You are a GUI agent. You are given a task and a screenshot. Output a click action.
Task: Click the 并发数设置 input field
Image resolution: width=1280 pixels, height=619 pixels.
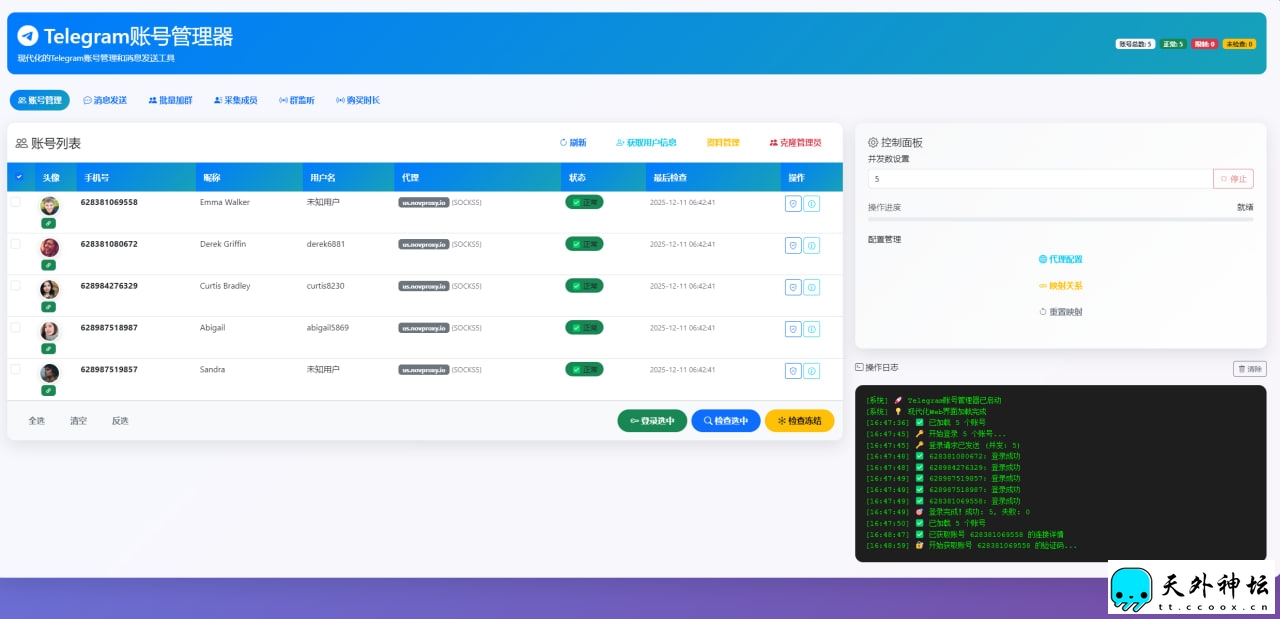point(1039,179)
